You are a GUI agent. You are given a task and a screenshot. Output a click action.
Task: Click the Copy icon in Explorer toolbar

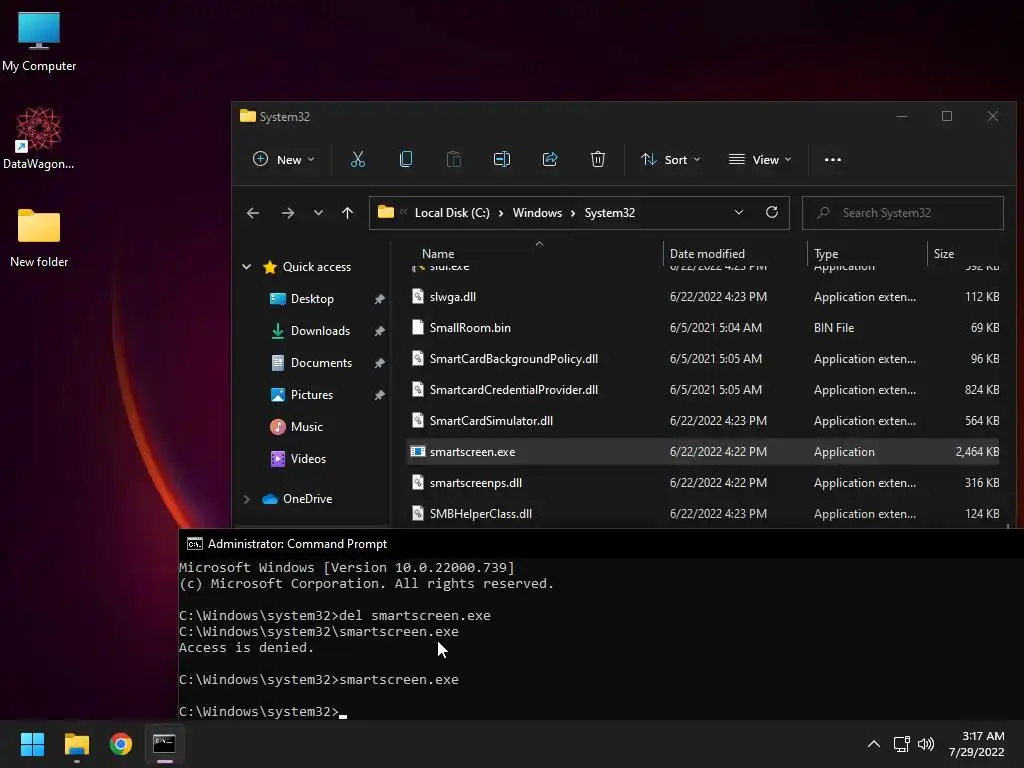click(406, 159)
